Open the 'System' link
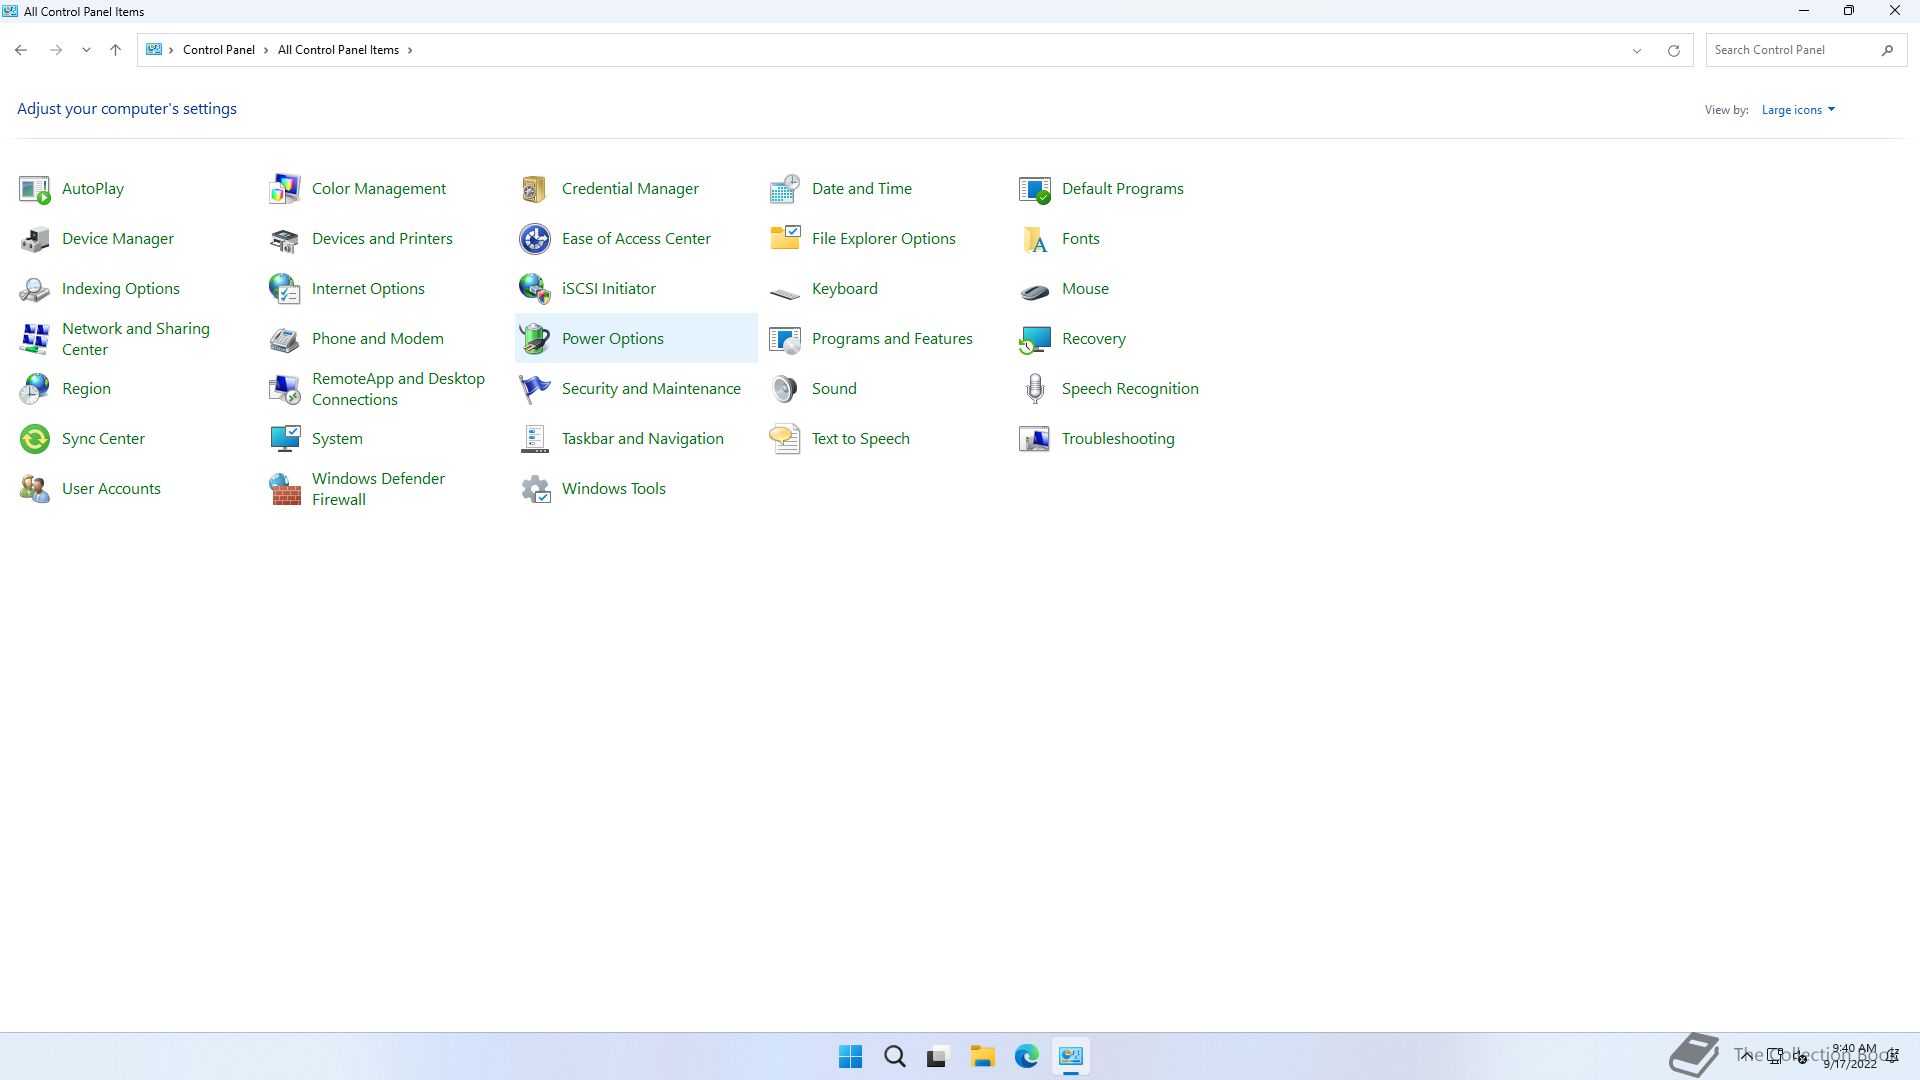Screen dimensions: 1920x1080 [337, 439]
